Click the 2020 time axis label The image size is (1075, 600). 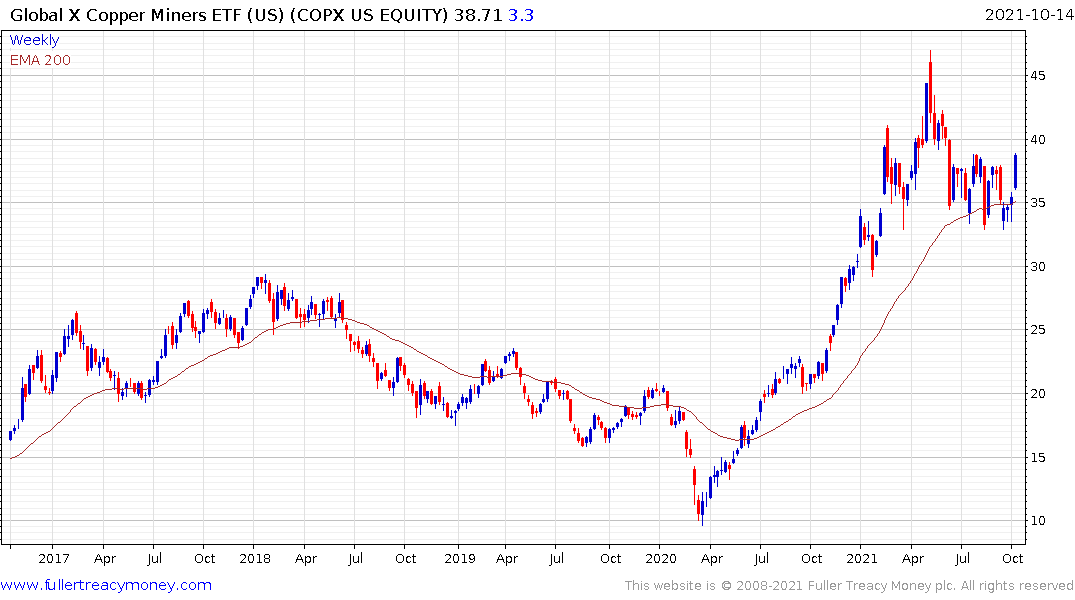point(661,558)
